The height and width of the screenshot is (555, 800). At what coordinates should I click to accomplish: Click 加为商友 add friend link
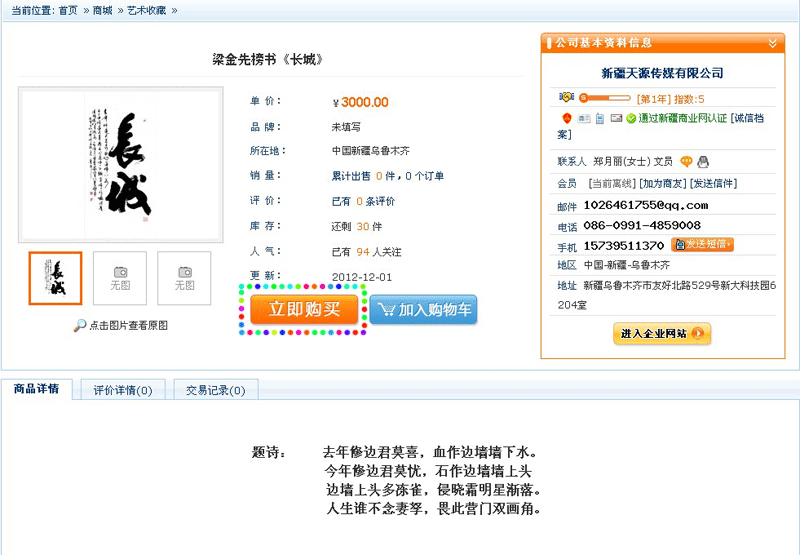pos(663,184)
